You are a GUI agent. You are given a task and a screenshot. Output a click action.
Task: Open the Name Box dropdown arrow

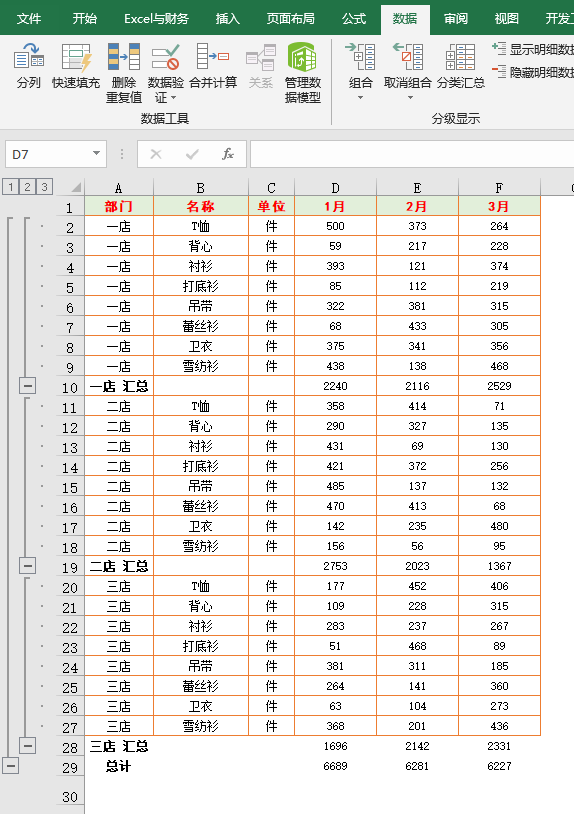(96, 154)
